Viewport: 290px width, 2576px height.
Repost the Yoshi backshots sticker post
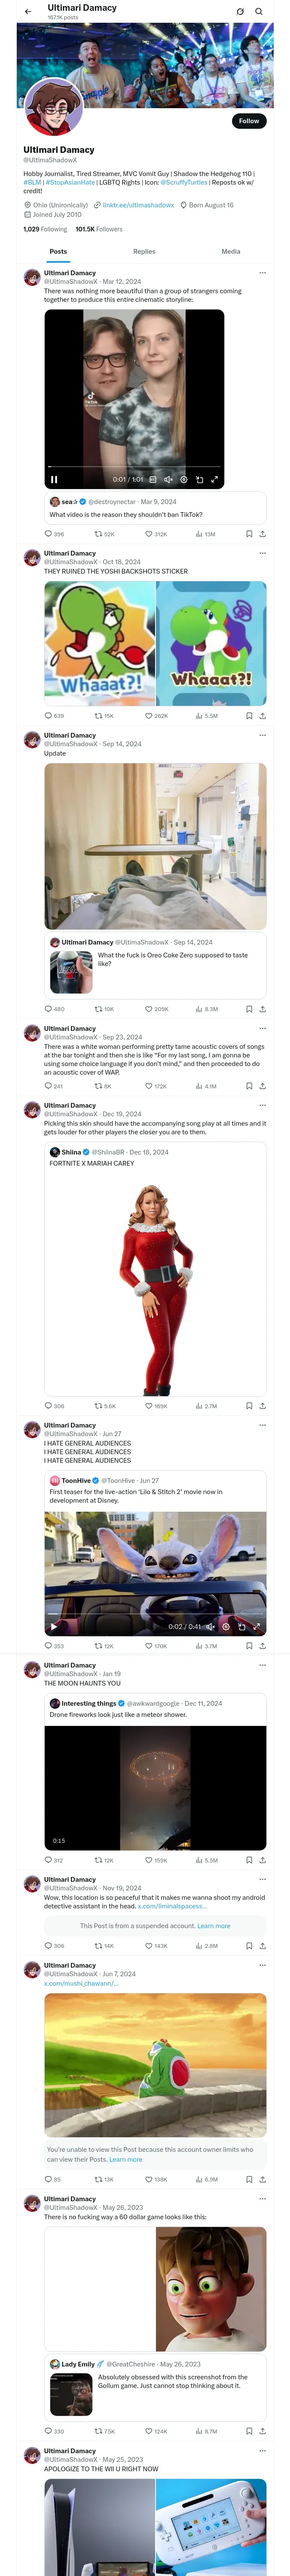coord(99,716)
